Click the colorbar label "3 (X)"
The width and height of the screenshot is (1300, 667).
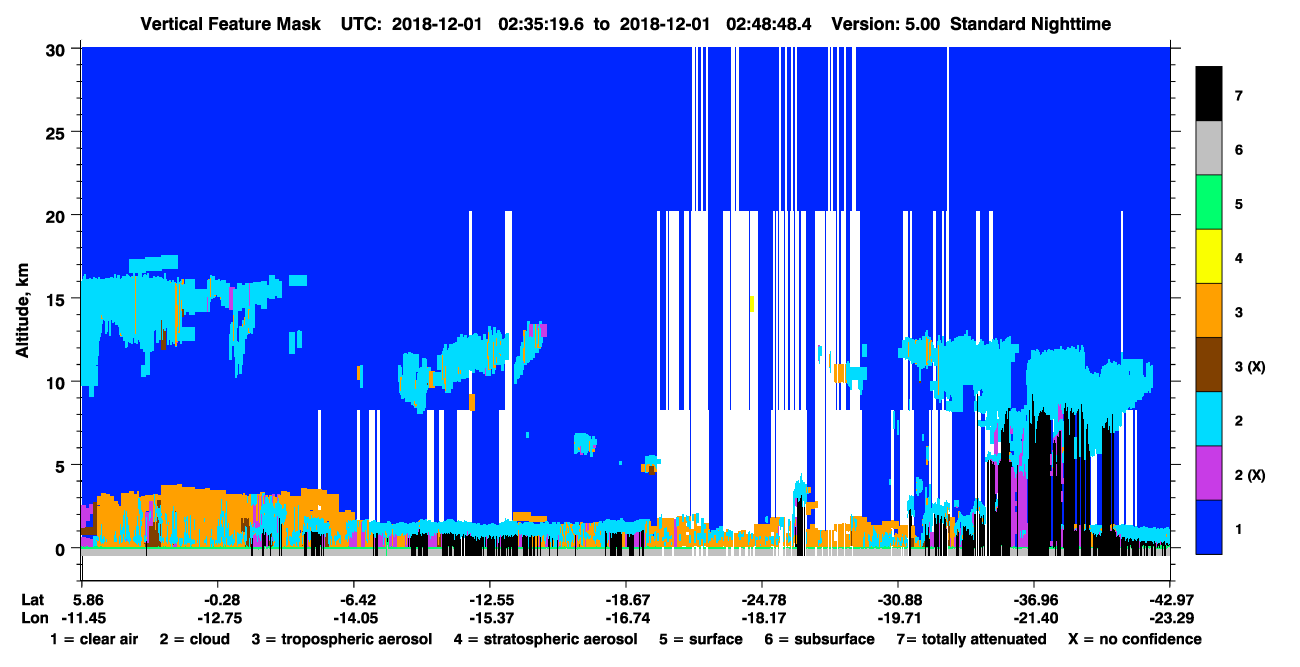[1250, 366]
